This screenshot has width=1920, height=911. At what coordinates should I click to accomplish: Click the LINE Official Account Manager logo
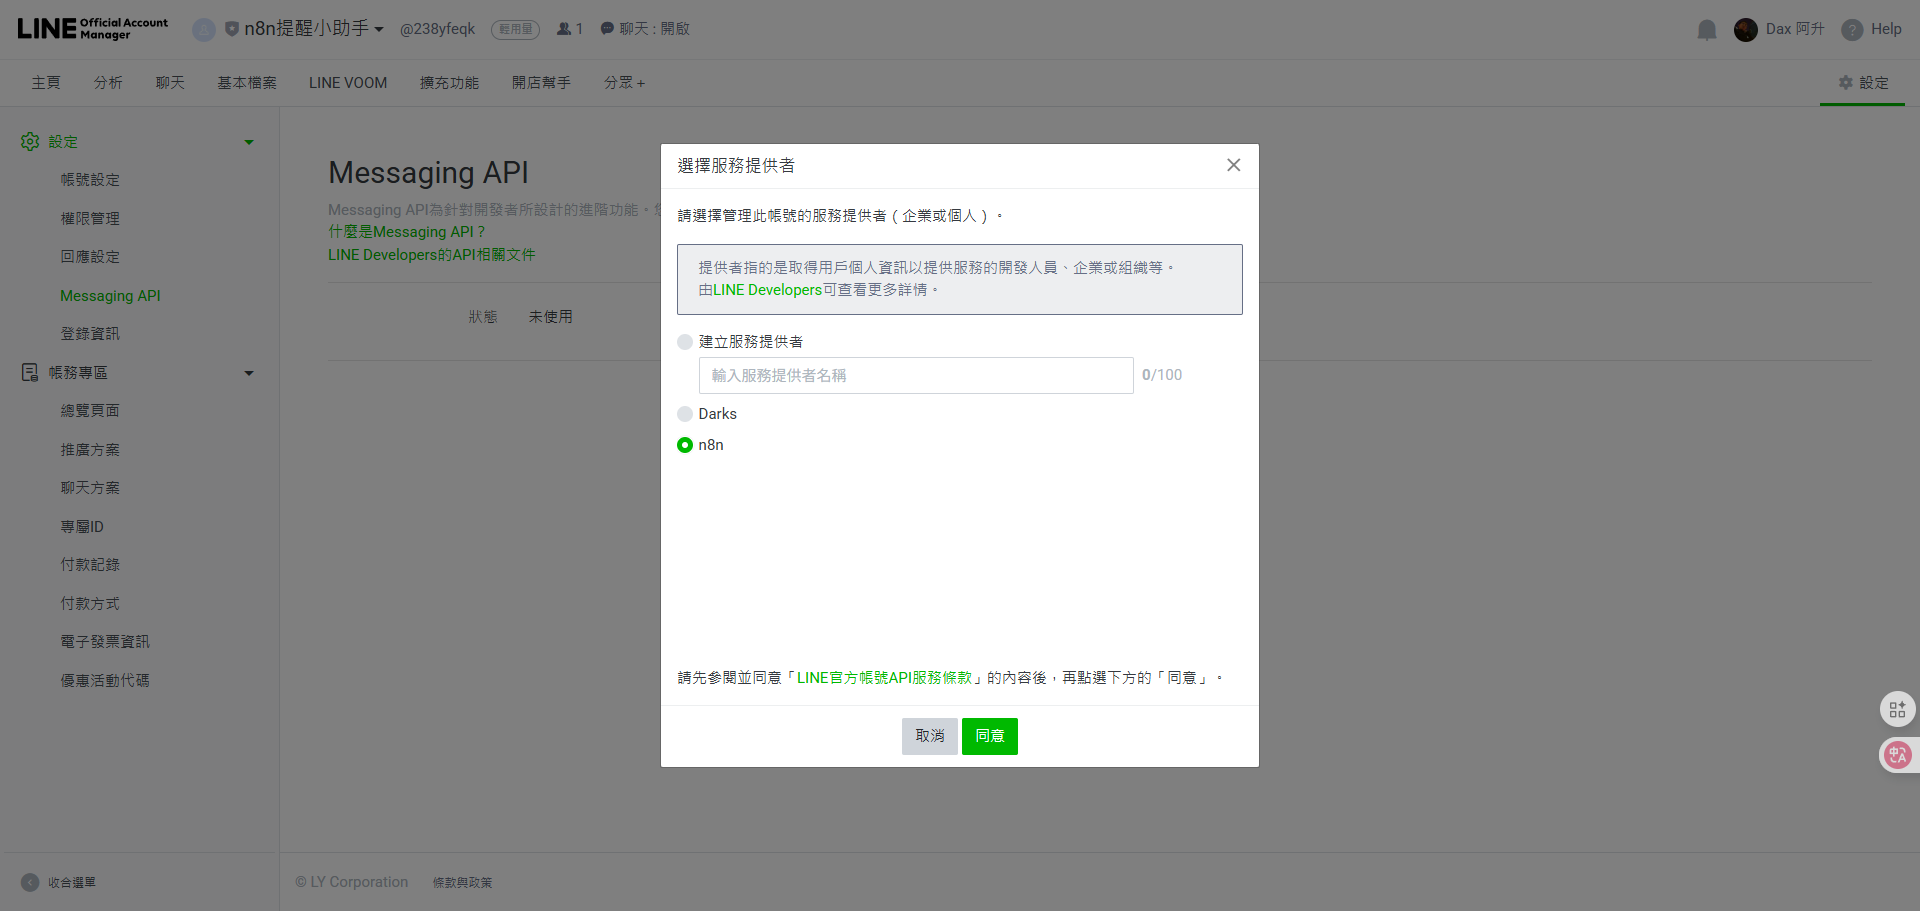[90, 28]
